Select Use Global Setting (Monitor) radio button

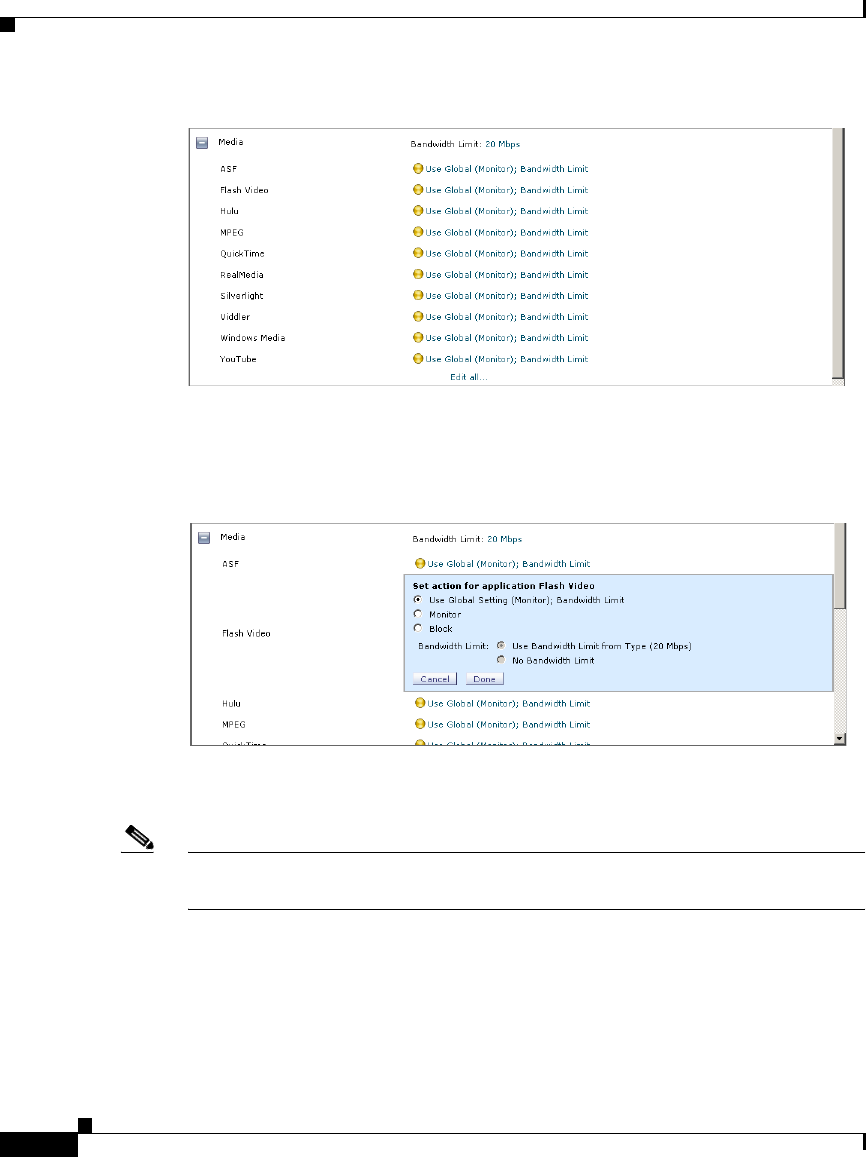coord(418,599)
